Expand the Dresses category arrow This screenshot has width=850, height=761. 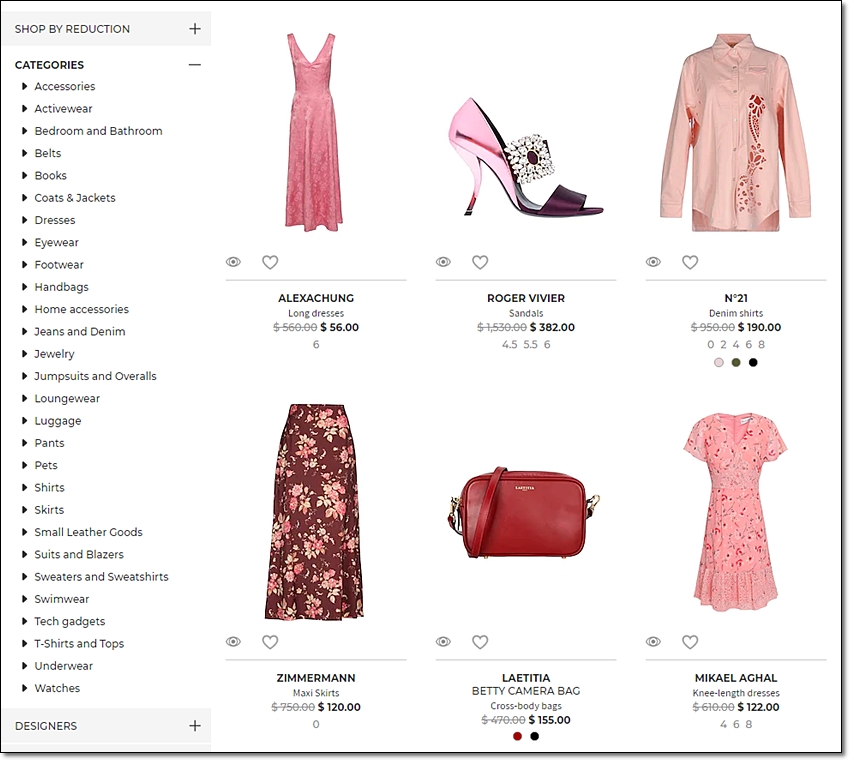(24, 220)
